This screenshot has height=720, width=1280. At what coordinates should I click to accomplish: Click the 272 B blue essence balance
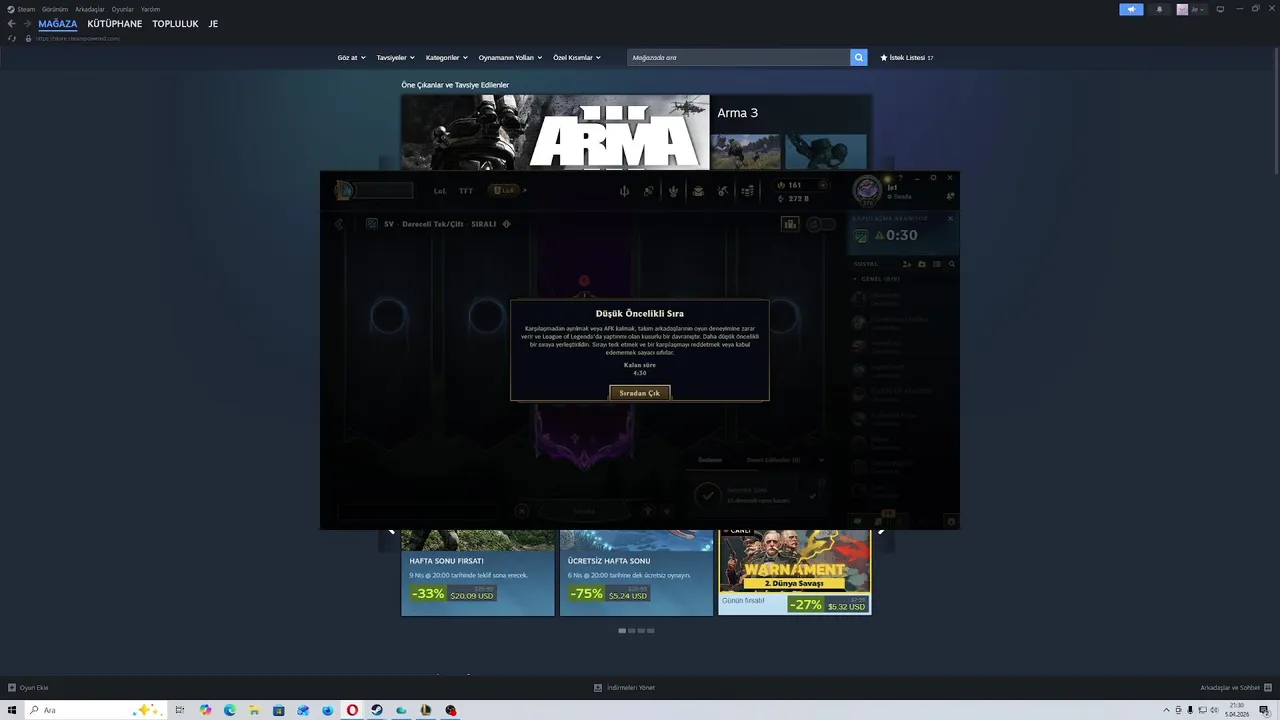793,199
